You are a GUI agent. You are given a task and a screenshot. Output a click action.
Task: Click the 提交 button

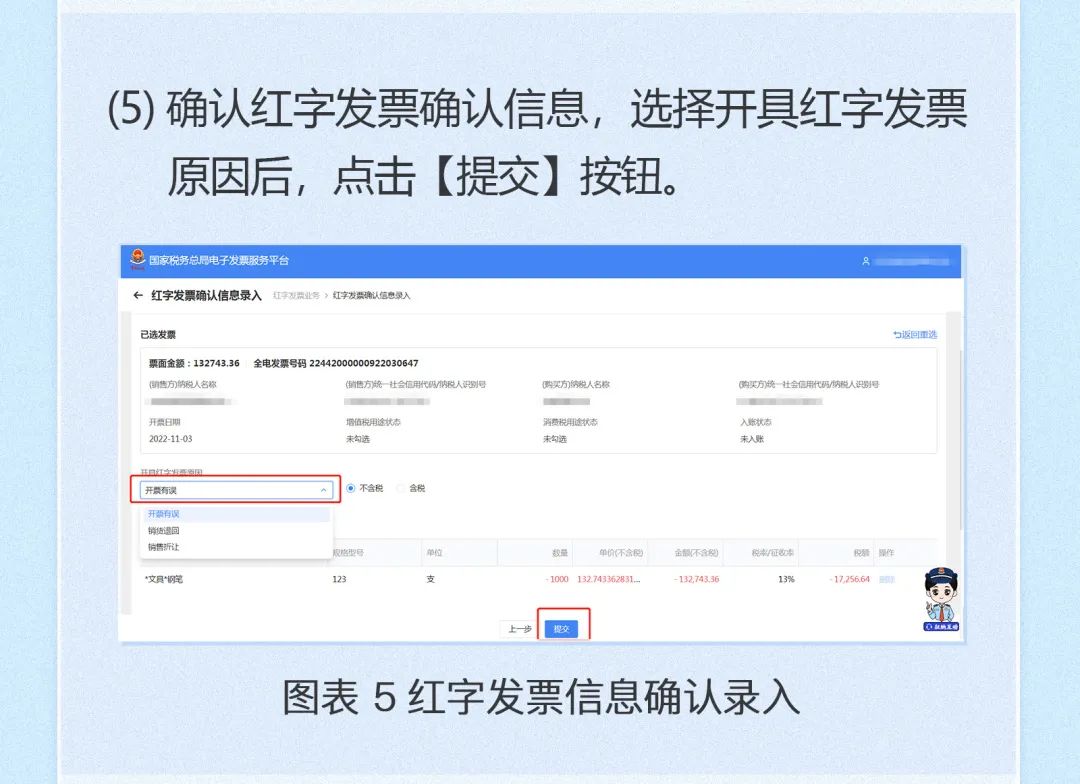pyautogui.click(x=561, y=629)
